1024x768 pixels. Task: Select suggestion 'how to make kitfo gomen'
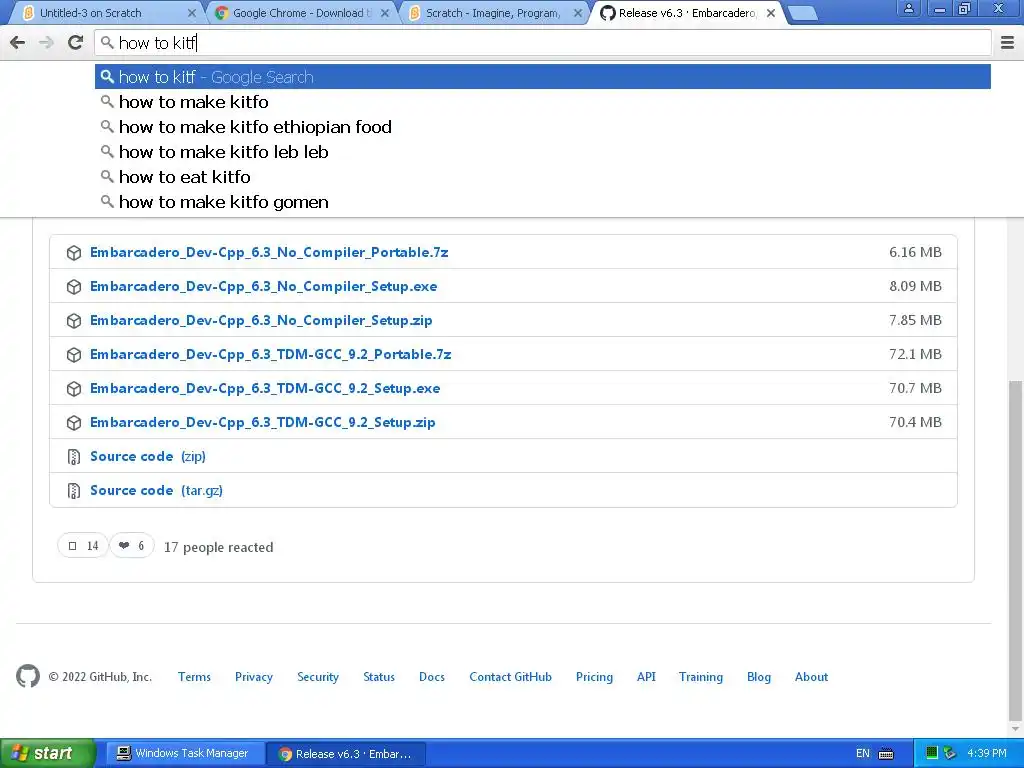pyautogui.click(x=543, y=202)
